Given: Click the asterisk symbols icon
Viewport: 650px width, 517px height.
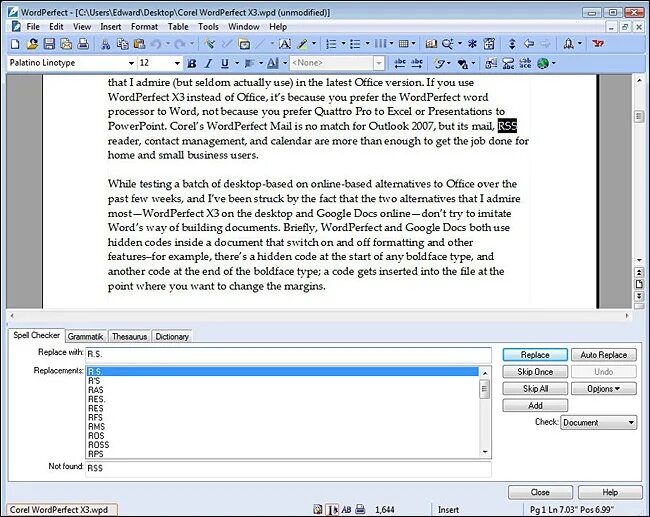Looking at the screenshot, I should [x=472, y=44].
